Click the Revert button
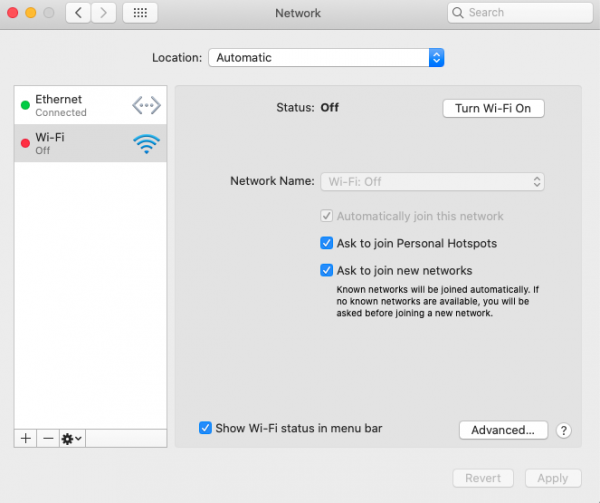The image size is (600, 503). 483,478
